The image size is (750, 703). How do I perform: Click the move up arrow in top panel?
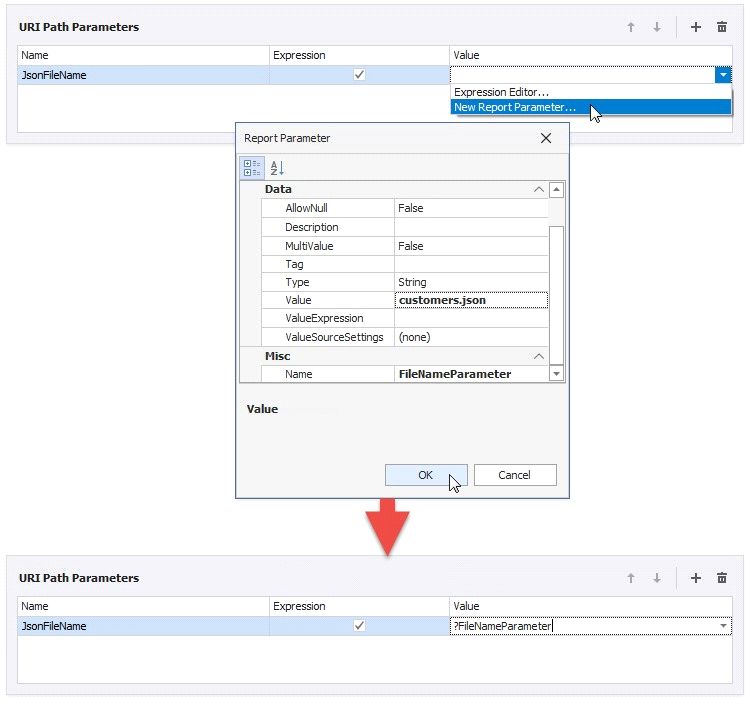(x=631, y=27)
